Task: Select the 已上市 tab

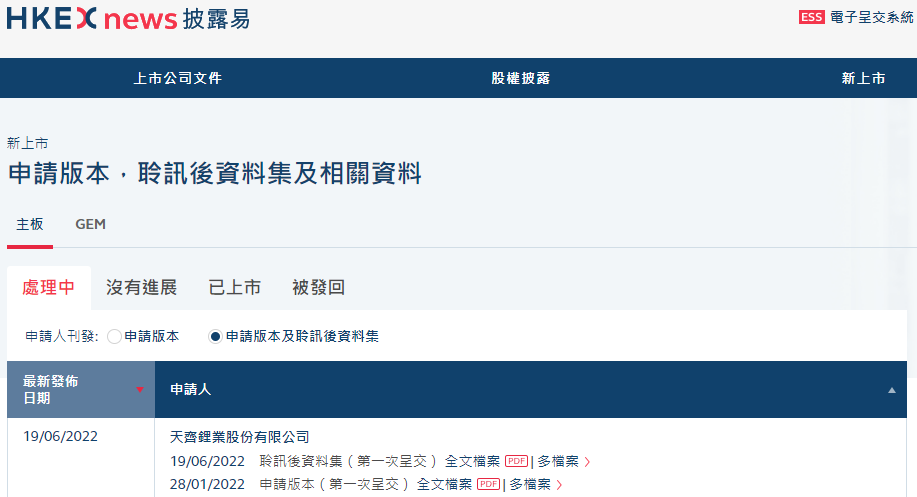Action: coord(234,288)
